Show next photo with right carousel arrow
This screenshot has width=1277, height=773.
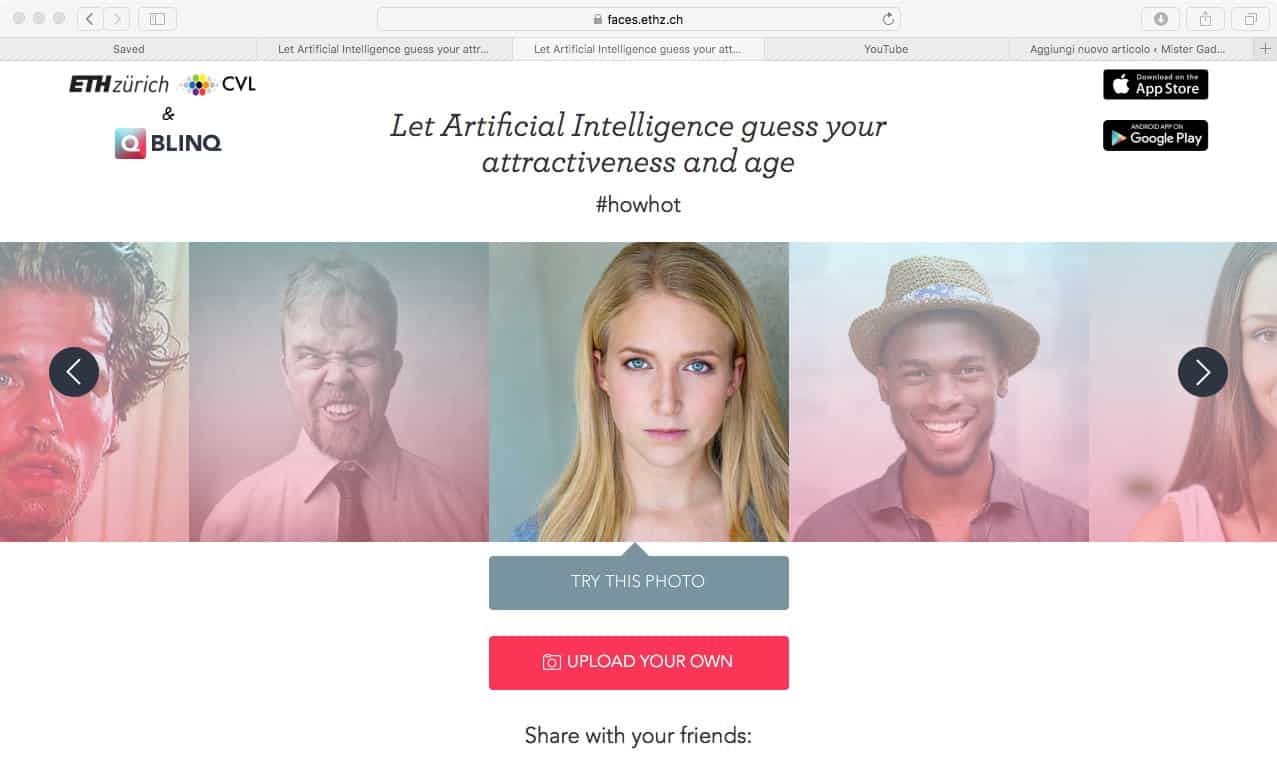point(1203,372)
